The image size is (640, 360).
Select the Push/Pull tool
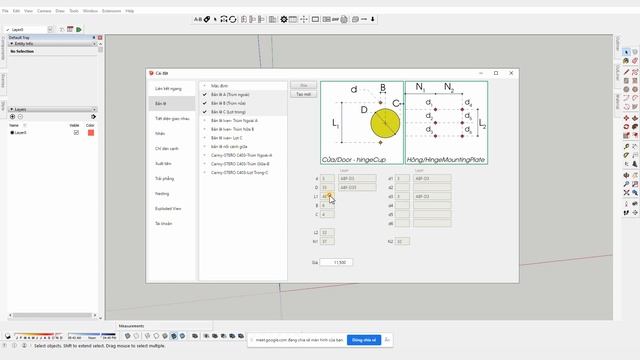635,118
